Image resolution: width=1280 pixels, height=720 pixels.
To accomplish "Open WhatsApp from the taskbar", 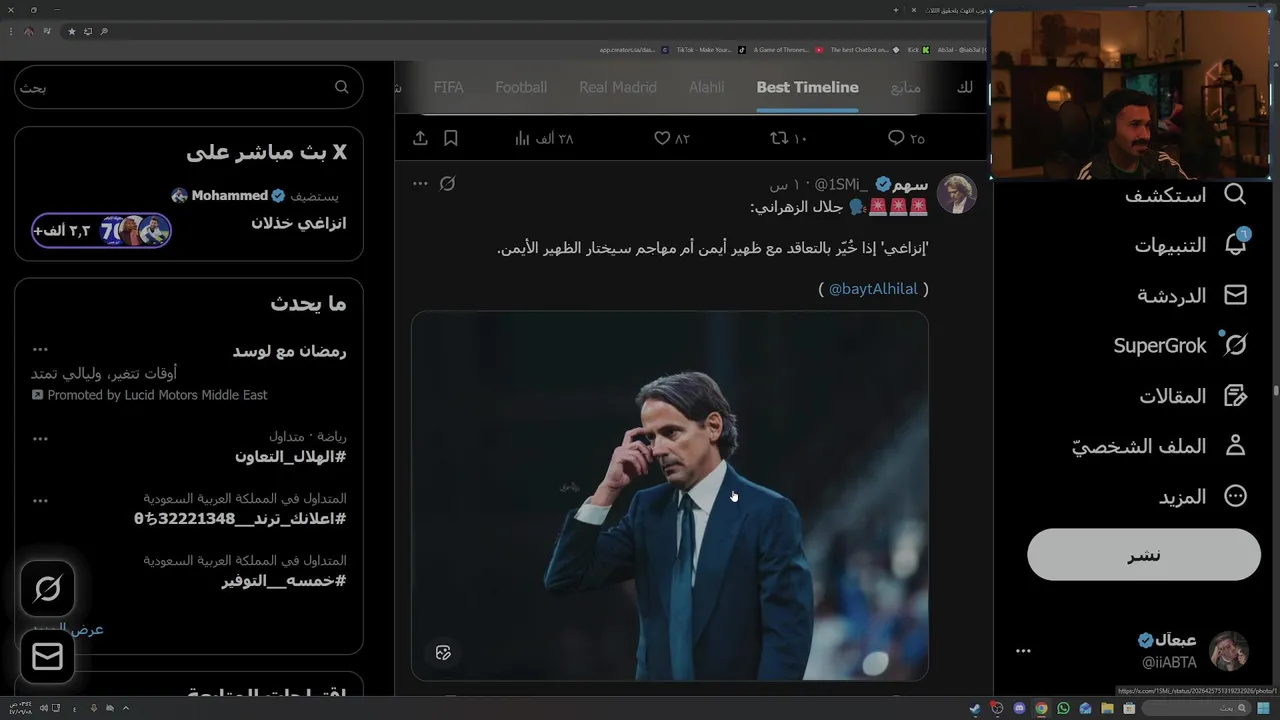I will [x=1063, y=709].
